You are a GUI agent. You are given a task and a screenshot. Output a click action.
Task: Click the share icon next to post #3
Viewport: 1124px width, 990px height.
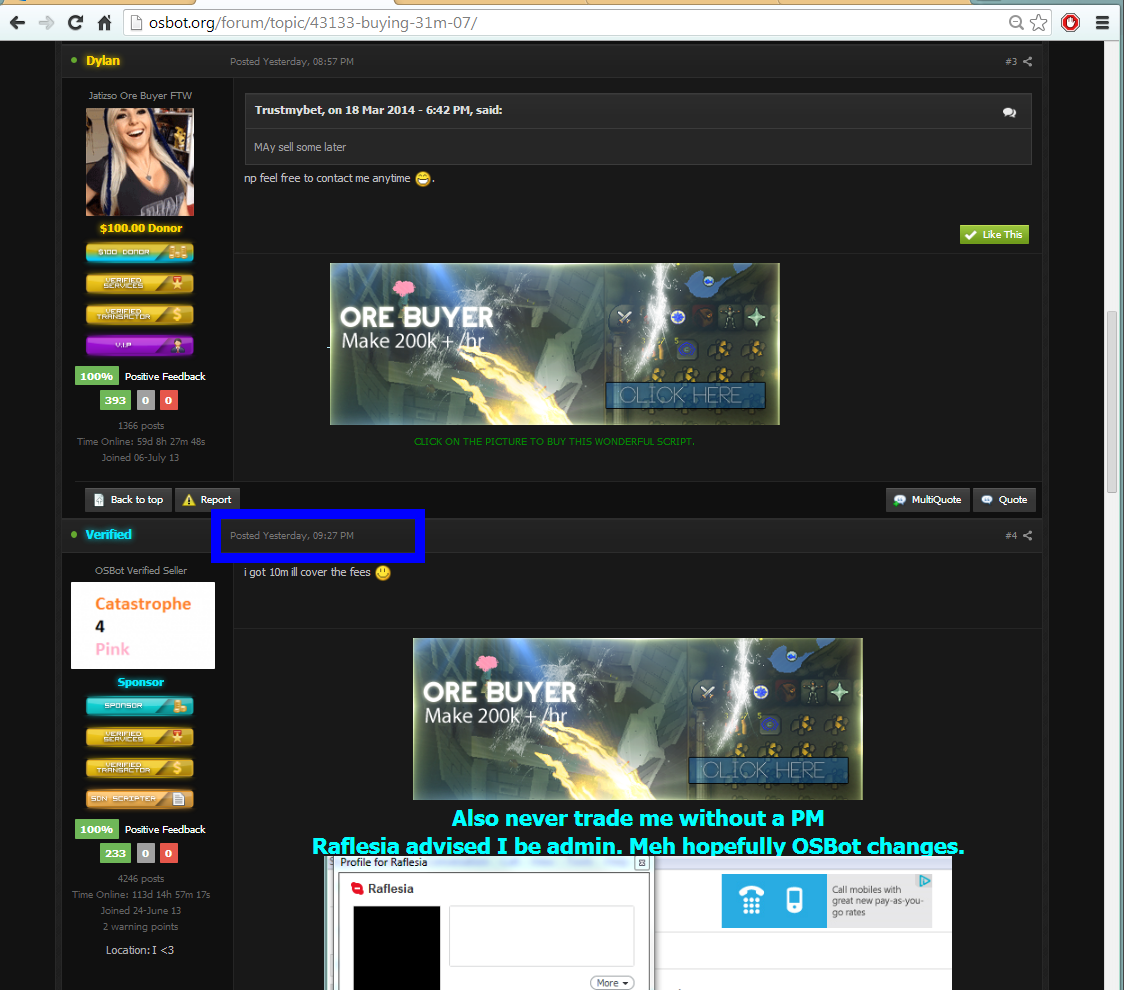[x=1027, y=62]
